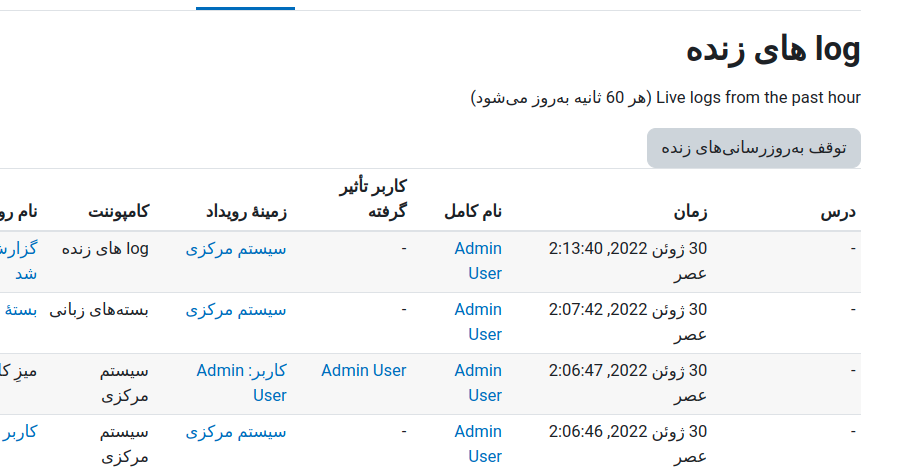
Task: Open Admin User link in 2:06:46 row
Action: tap(478, 444)
